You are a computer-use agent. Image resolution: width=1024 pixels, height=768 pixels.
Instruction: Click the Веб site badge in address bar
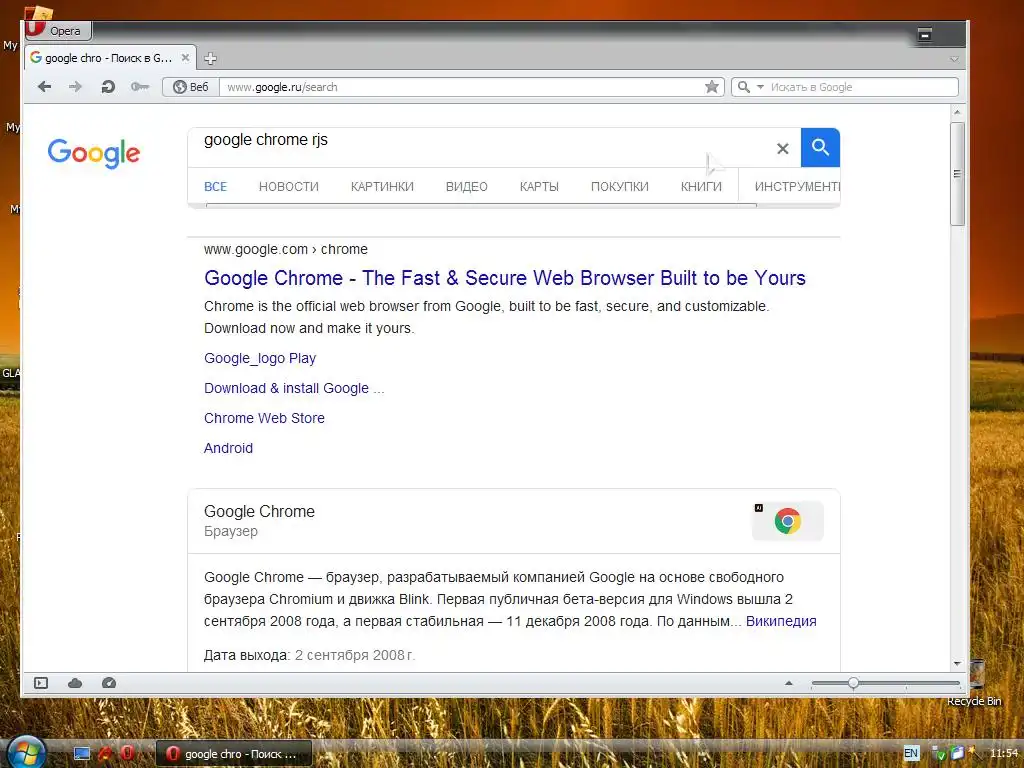tap(191, 87)
